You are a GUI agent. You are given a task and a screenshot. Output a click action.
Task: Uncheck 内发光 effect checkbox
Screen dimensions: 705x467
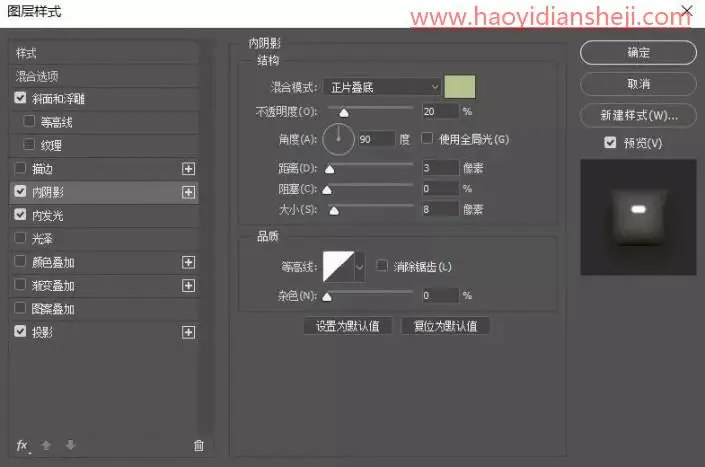coord(20,214)
